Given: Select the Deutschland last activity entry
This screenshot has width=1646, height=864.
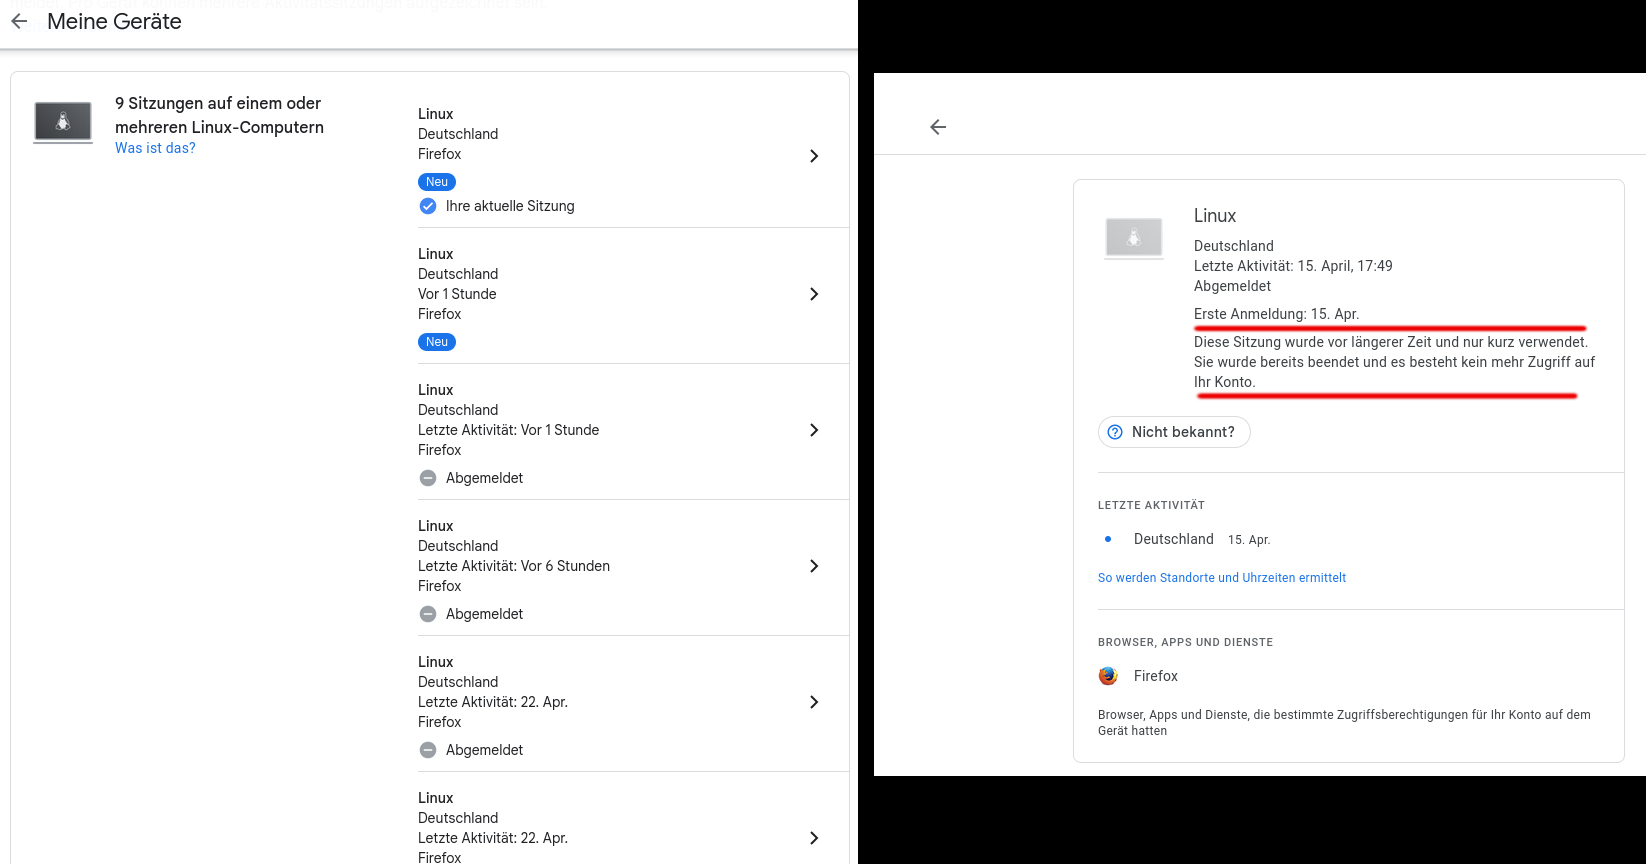Looking at the screenshot, I should point(1173,539).
